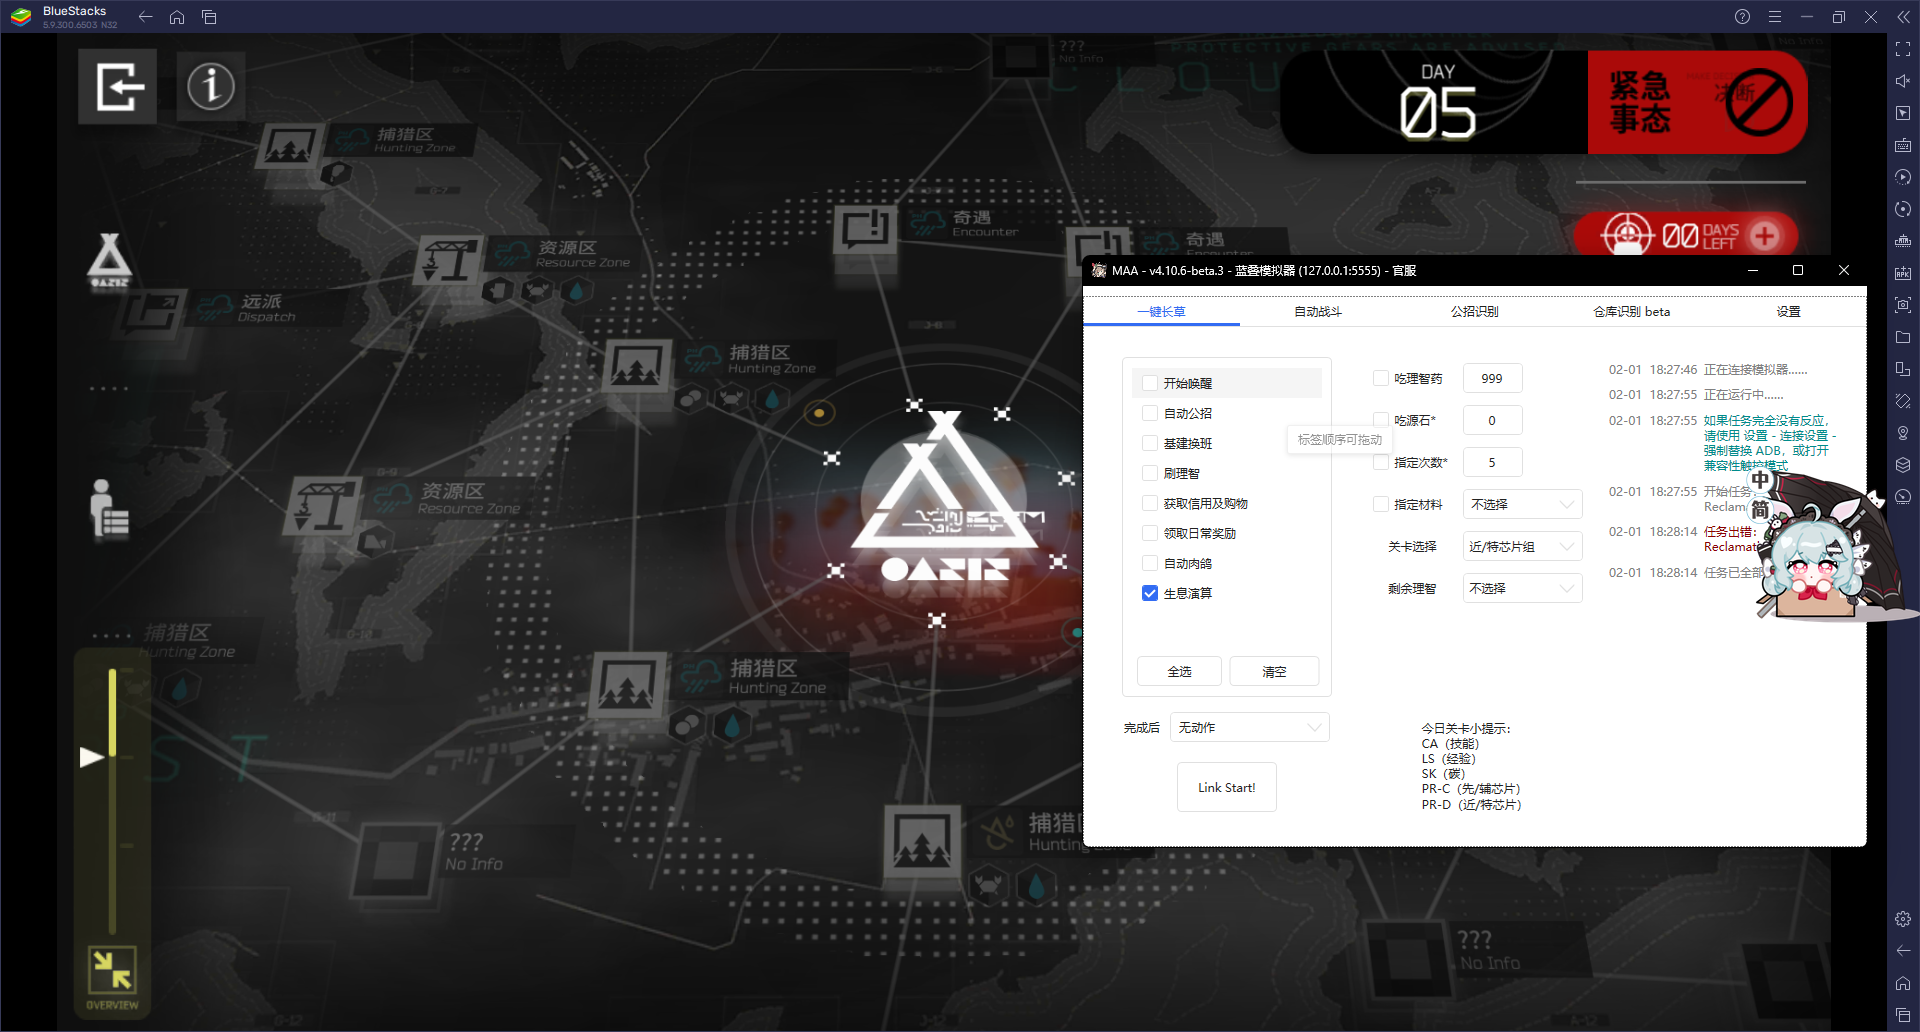The height and width of the screenshot is (1032, 1920).
Task: Enable the 自动公招 checkbox
Action: 1150,413
